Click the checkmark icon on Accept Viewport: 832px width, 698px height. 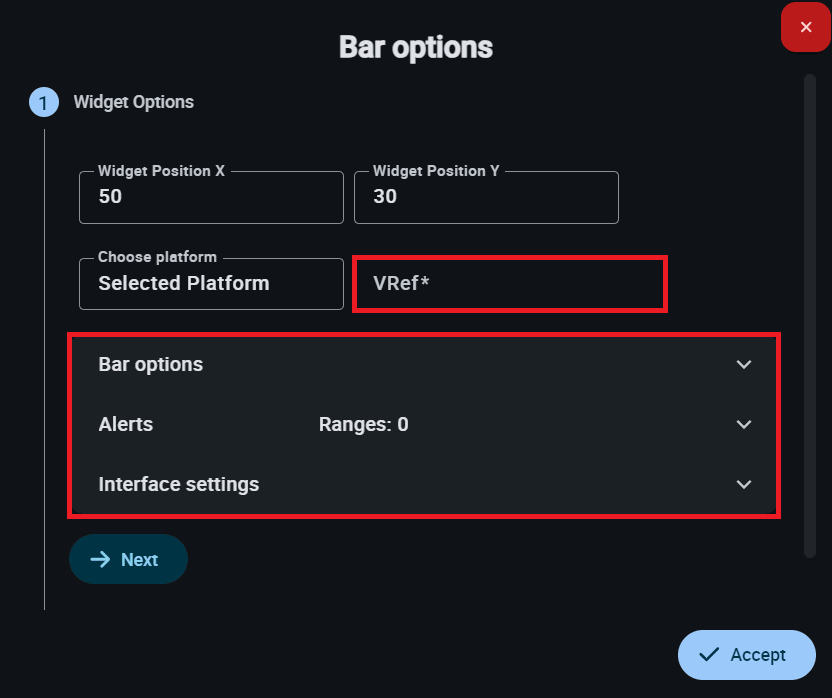pos(710,655)
